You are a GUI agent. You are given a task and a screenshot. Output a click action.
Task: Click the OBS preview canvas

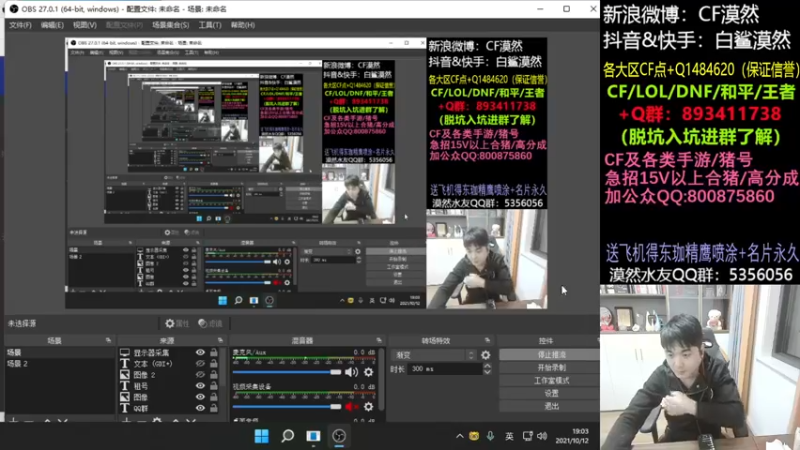coord(306,173)
